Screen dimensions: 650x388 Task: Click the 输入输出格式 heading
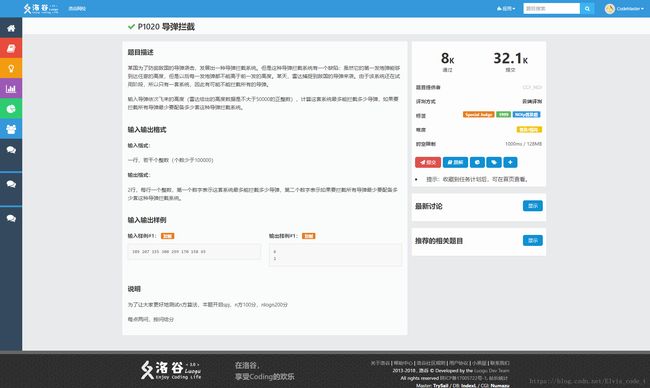point(147,130)
